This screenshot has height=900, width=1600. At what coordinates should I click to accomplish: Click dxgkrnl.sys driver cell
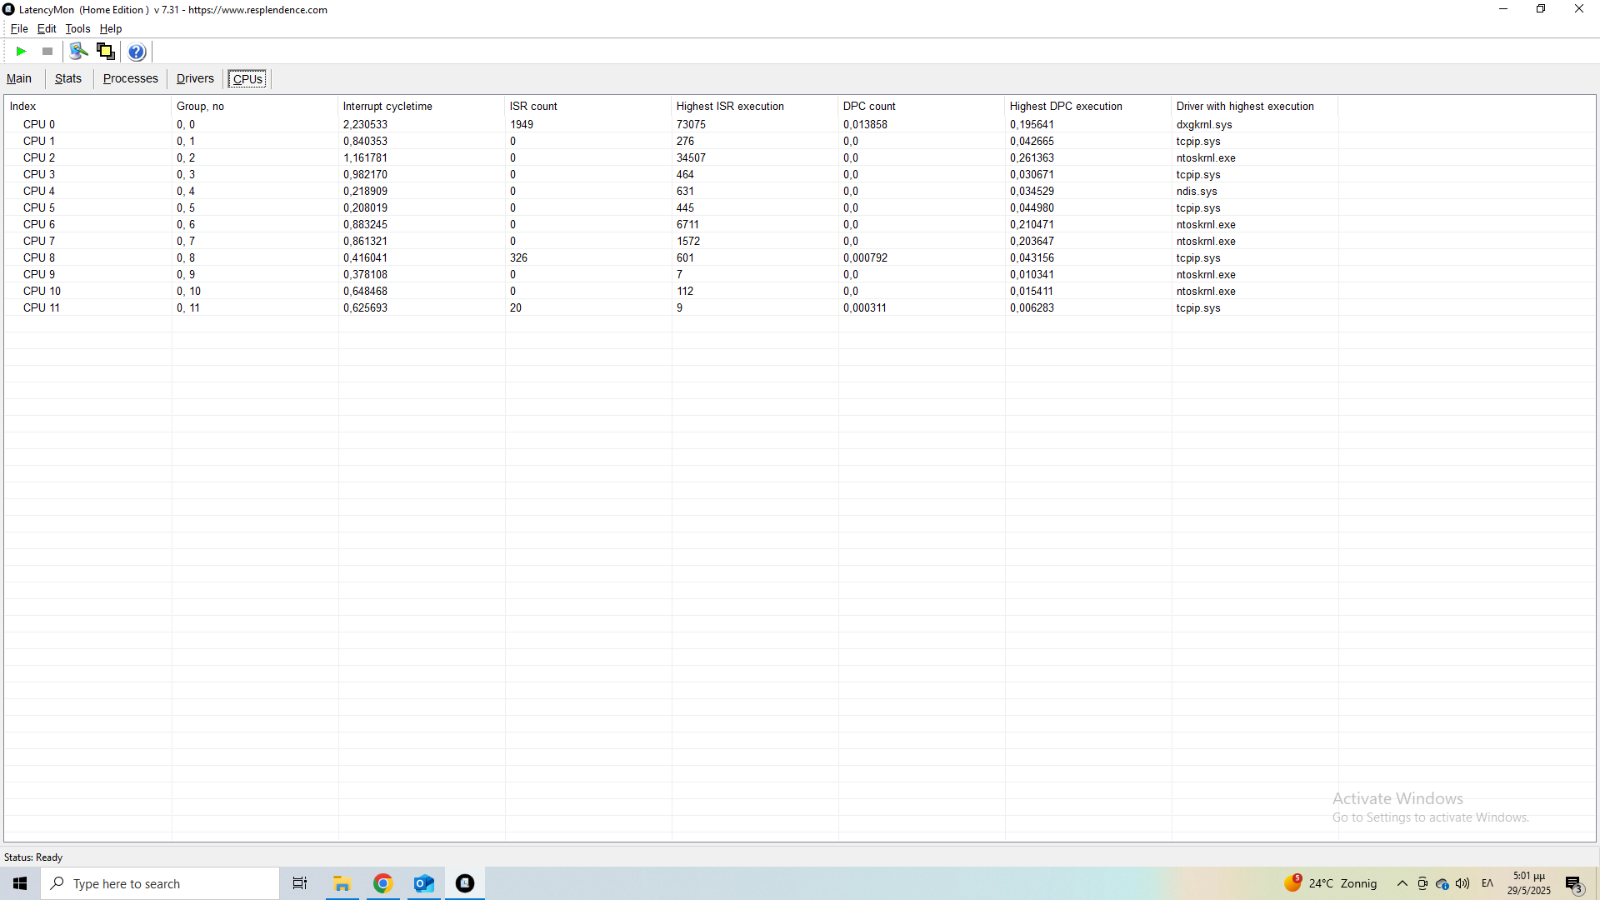click(1204, 125)
